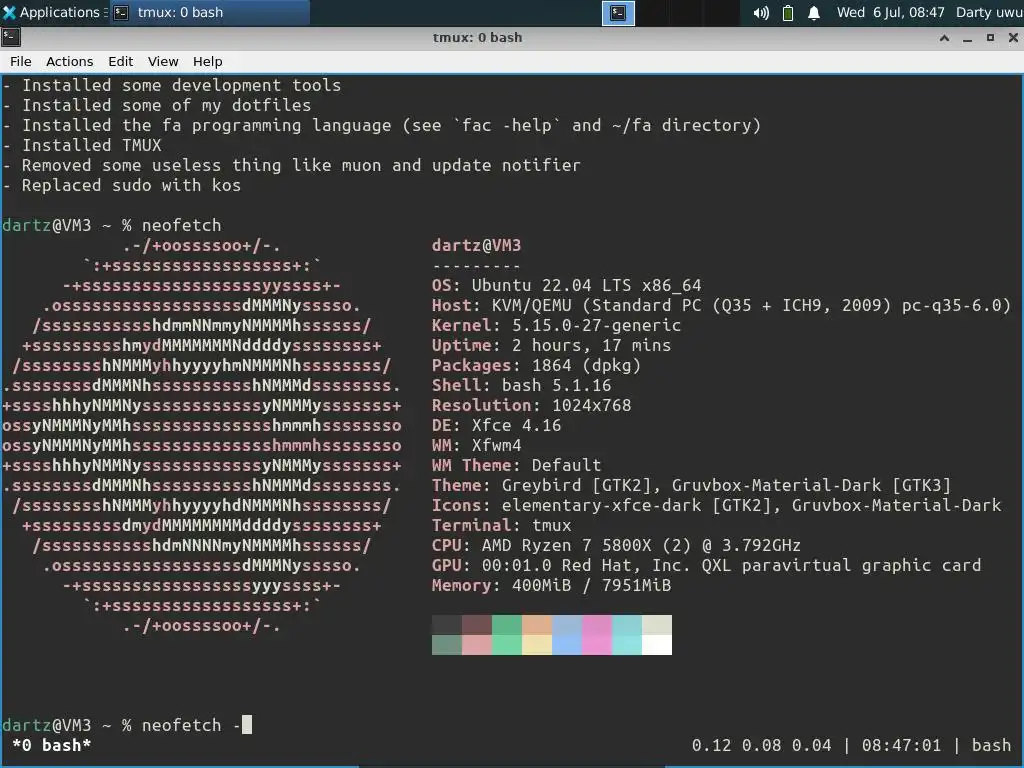Open the Applications menu in the top panel

(54, 12)
